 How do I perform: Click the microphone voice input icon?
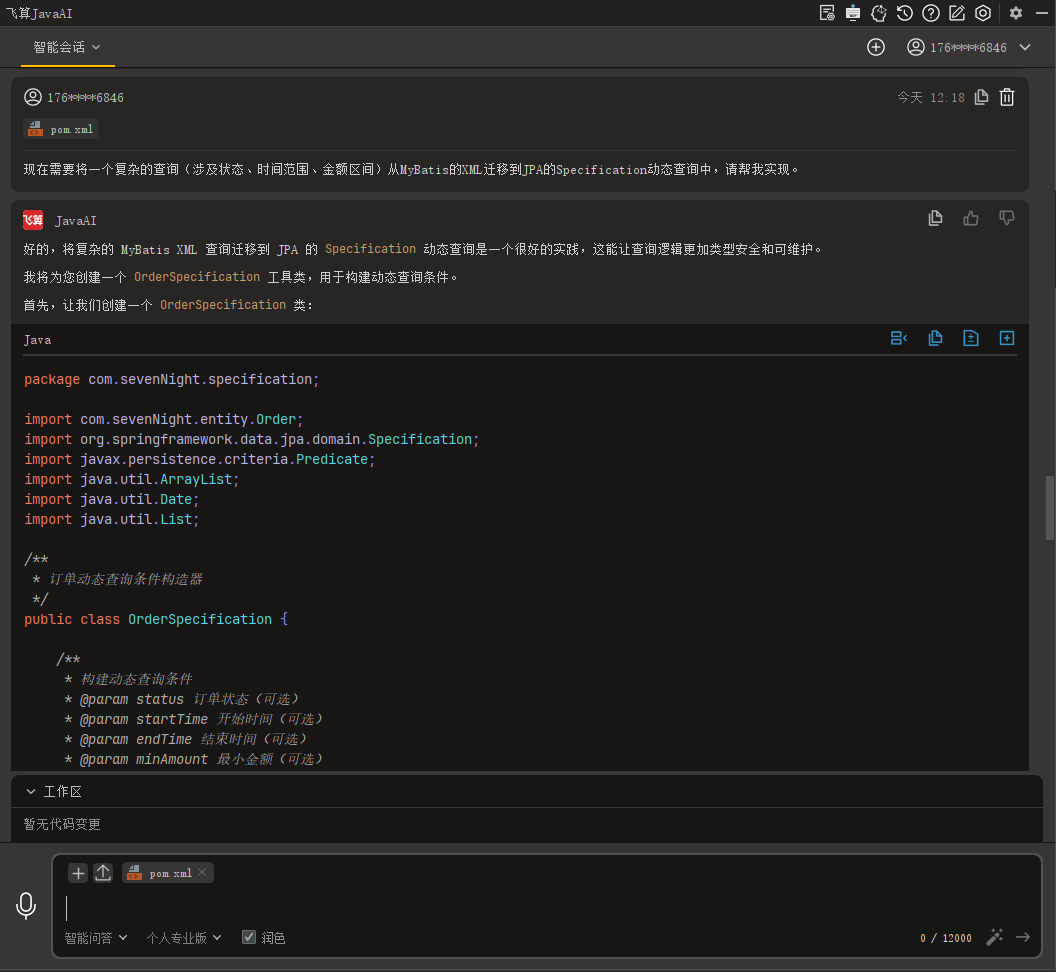click(x=26, y=906)
